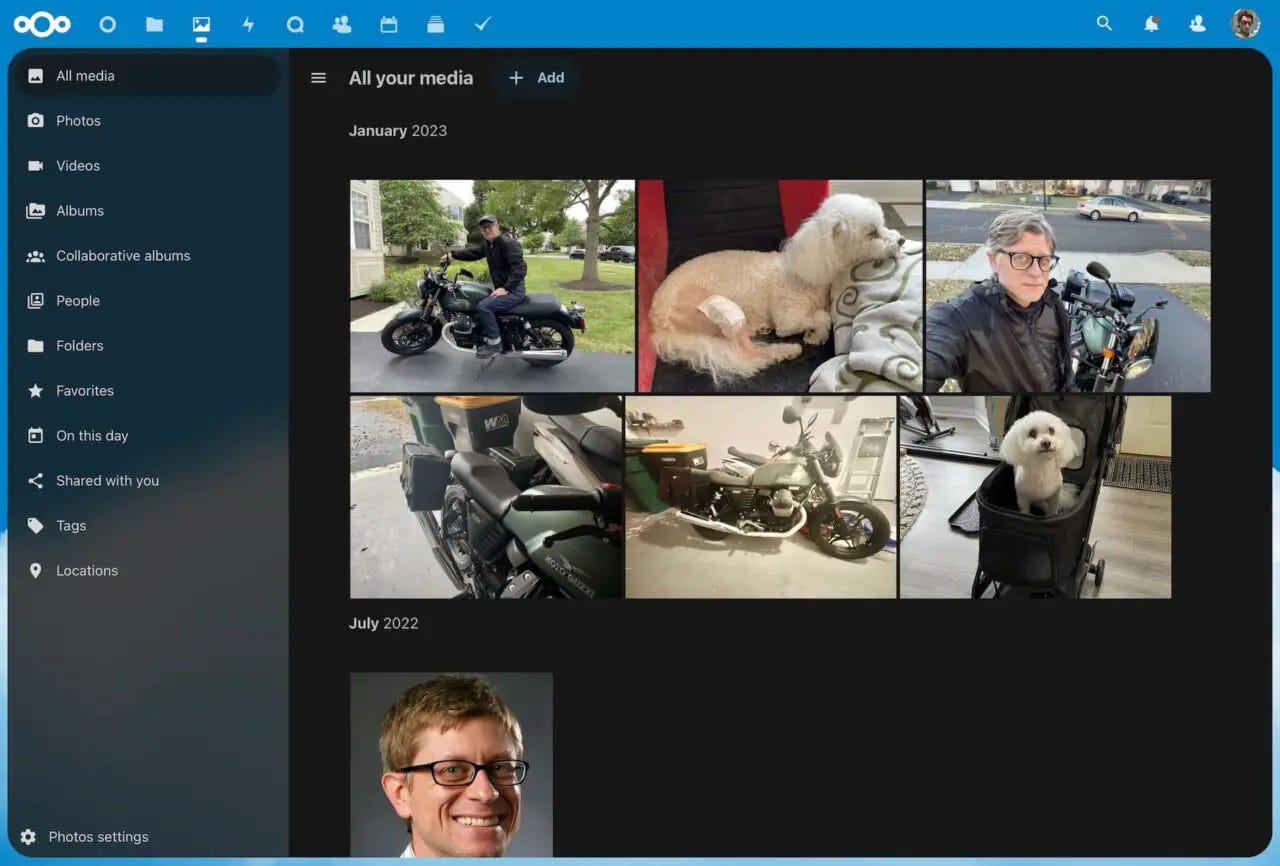Image resolution: width=1280 pixels, height=866 pixels.
Task: Open Photos settings
Action: [x=148, y=837]
